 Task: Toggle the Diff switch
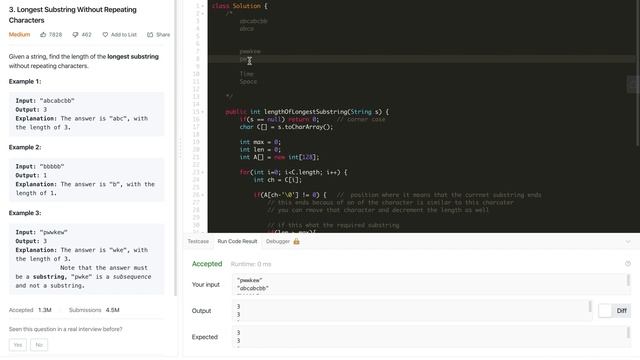(614, 311)
